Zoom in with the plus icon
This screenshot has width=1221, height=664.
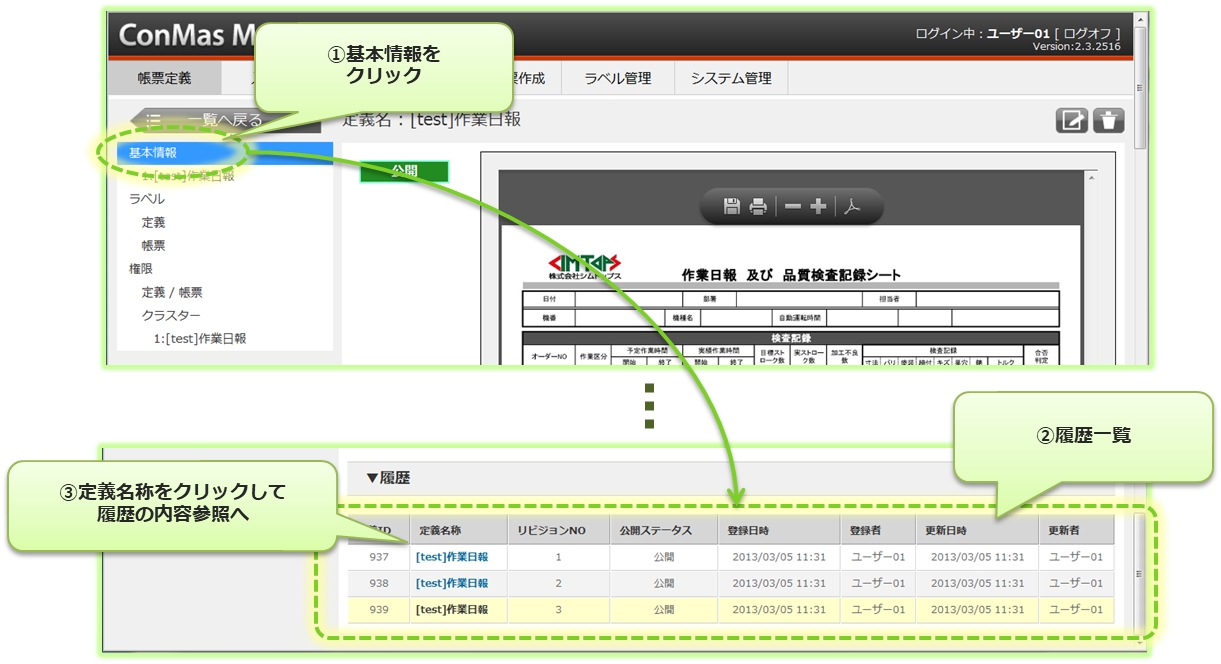(818, 206)
